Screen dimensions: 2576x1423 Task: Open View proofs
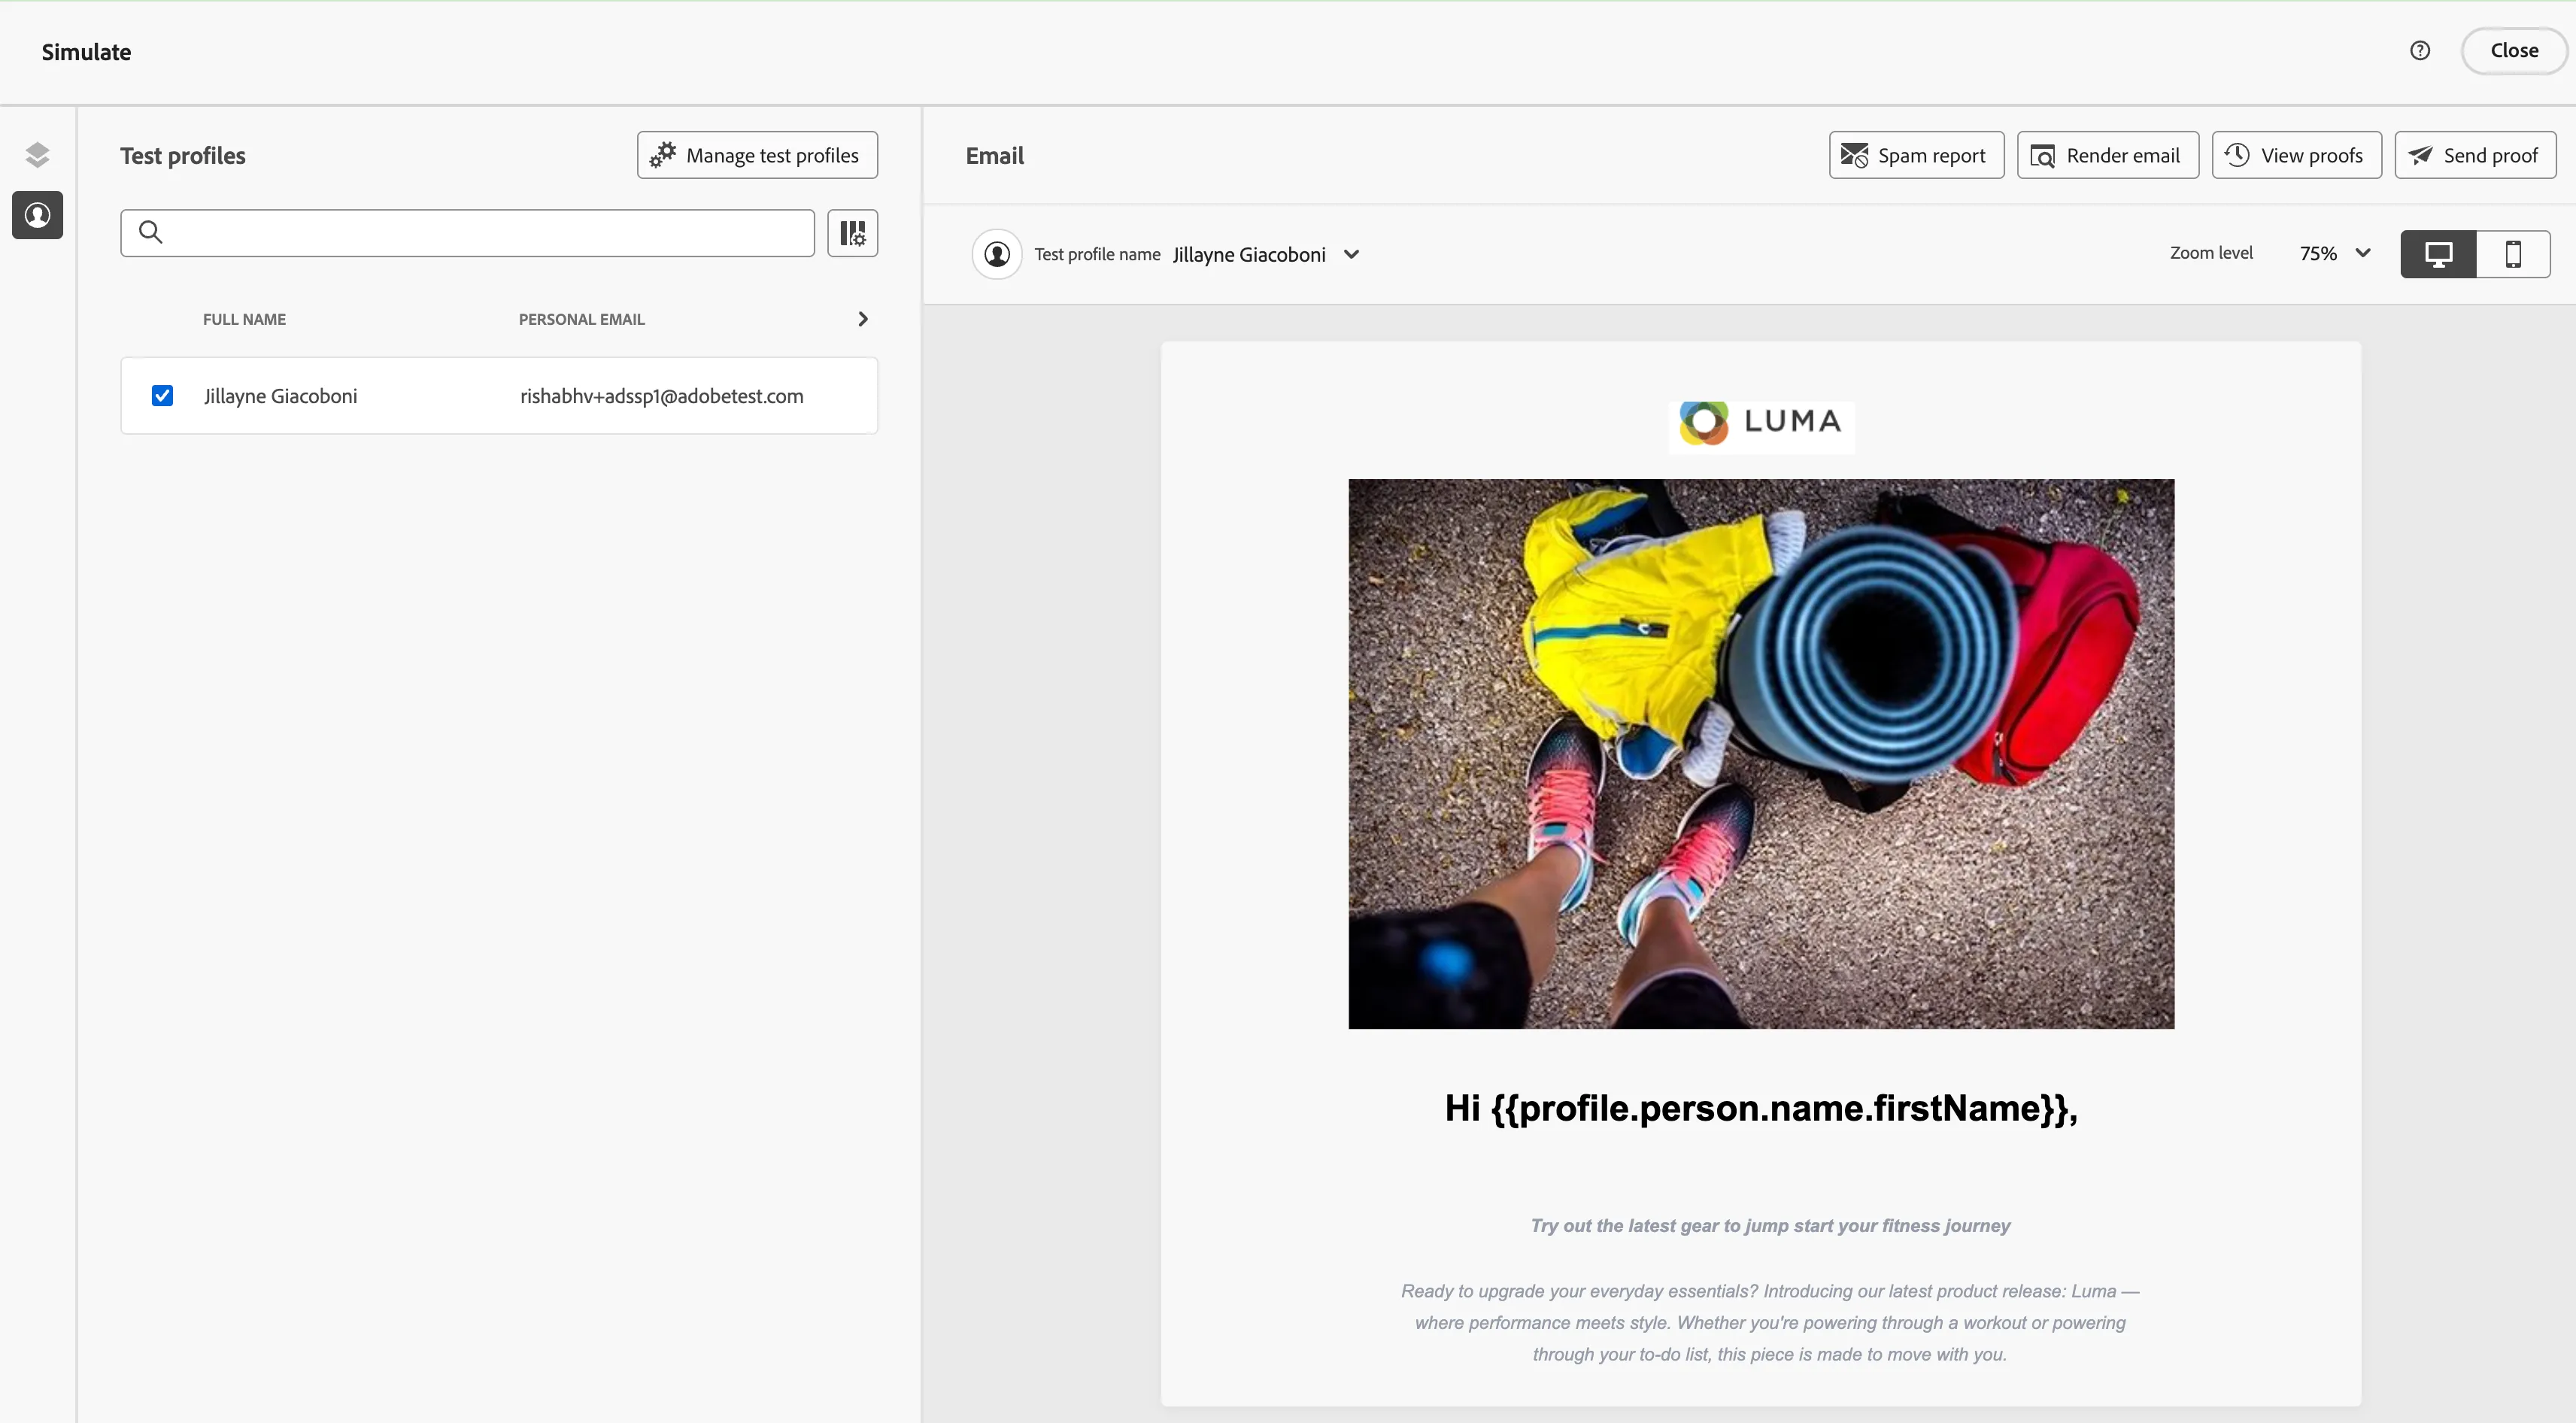click(x=2296, y=155)
